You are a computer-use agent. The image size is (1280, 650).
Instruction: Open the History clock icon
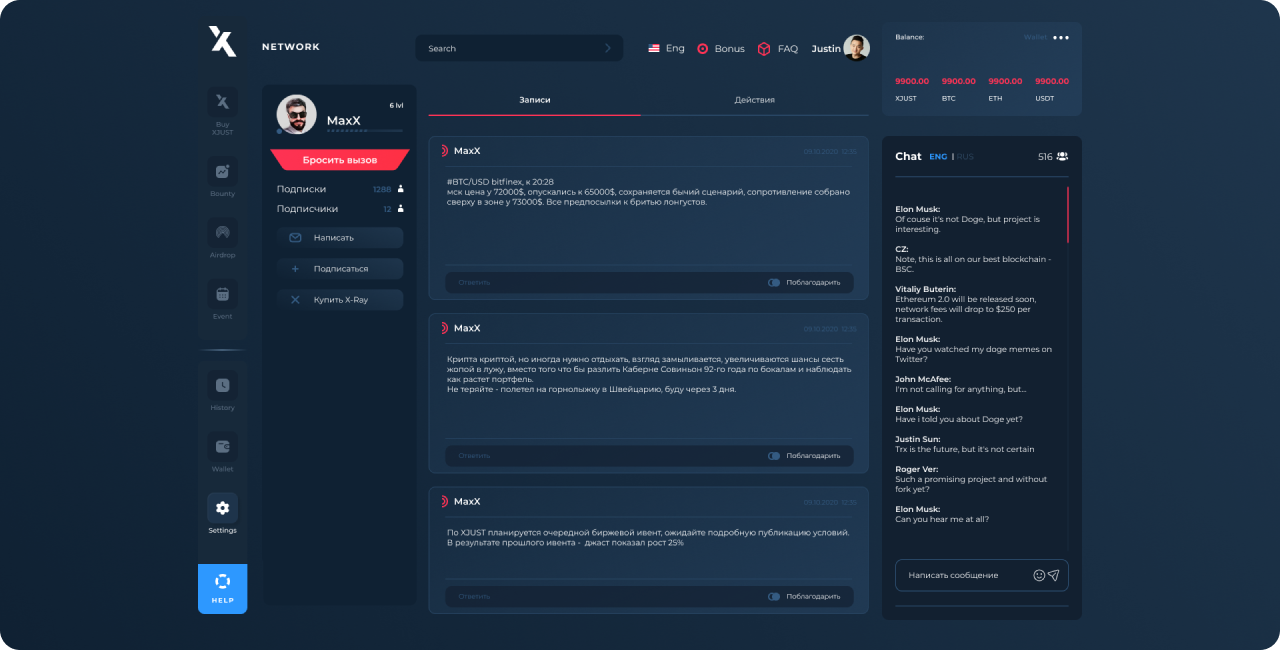click(x=222, y=386)
